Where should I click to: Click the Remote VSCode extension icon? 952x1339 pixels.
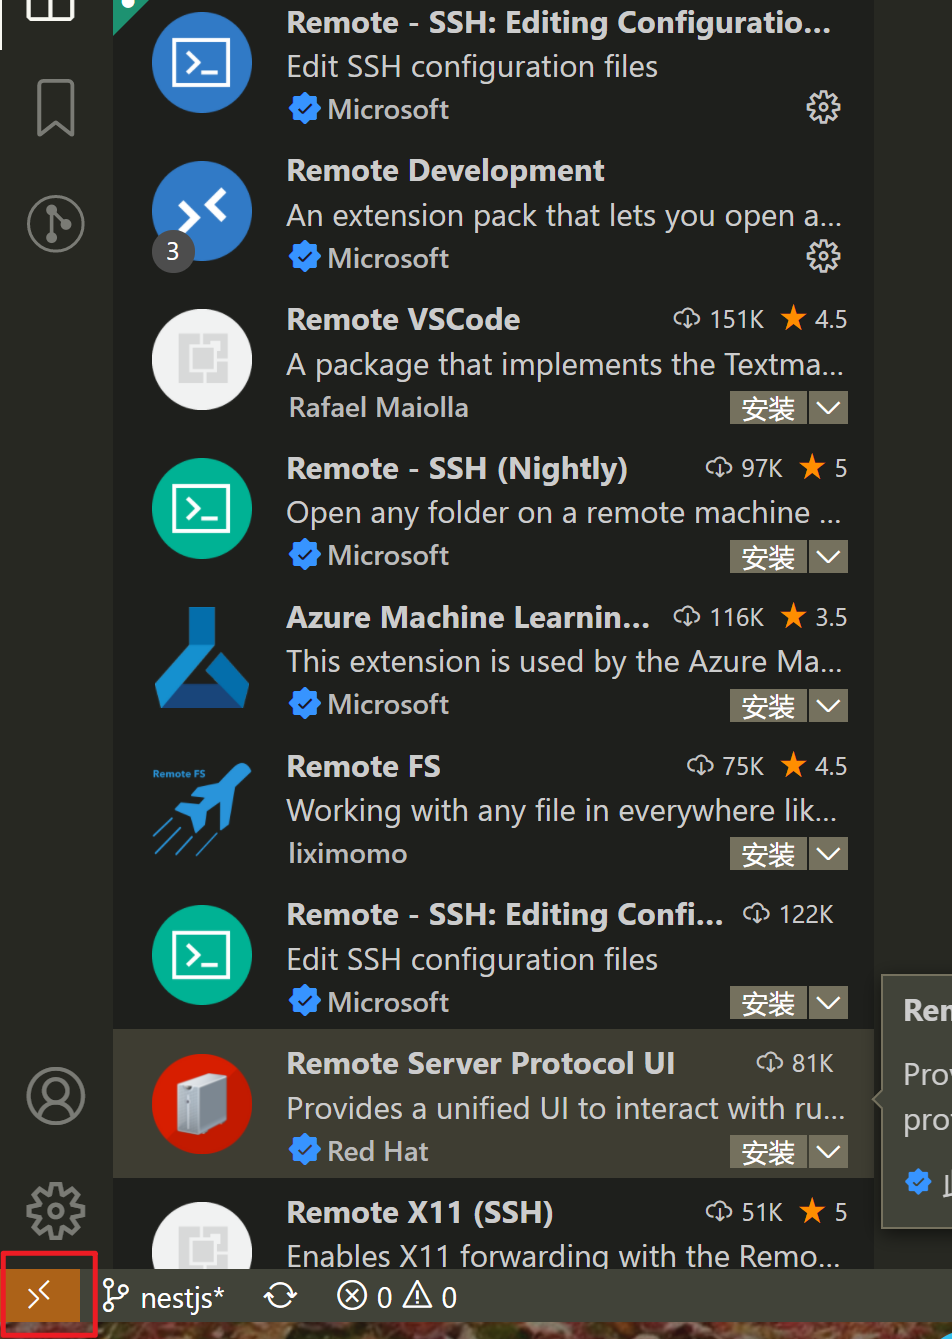pos(202,360)
